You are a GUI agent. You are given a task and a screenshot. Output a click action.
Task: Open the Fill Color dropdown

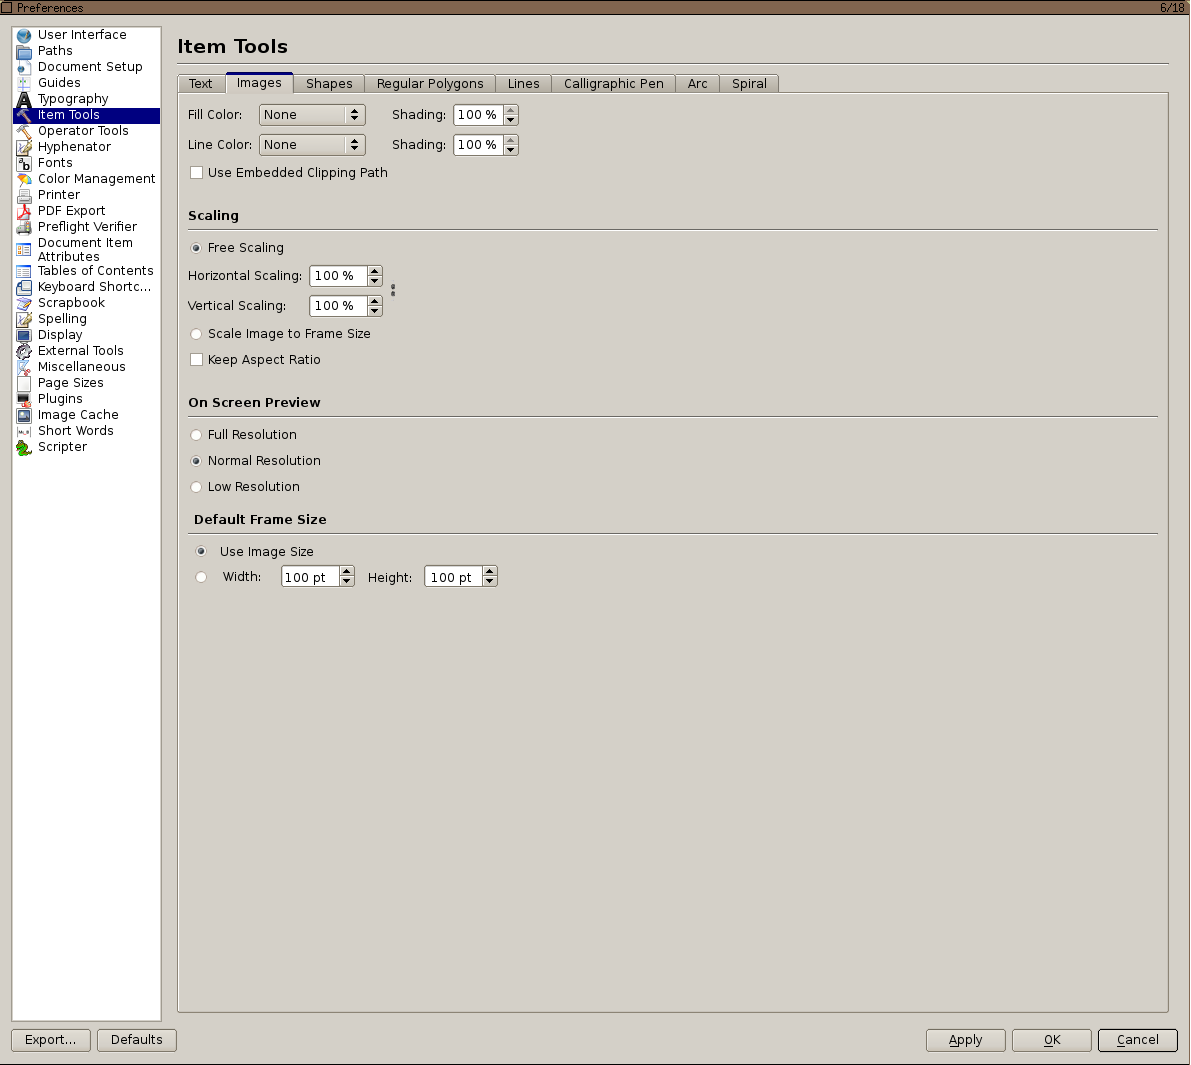(x=312, y=115)
